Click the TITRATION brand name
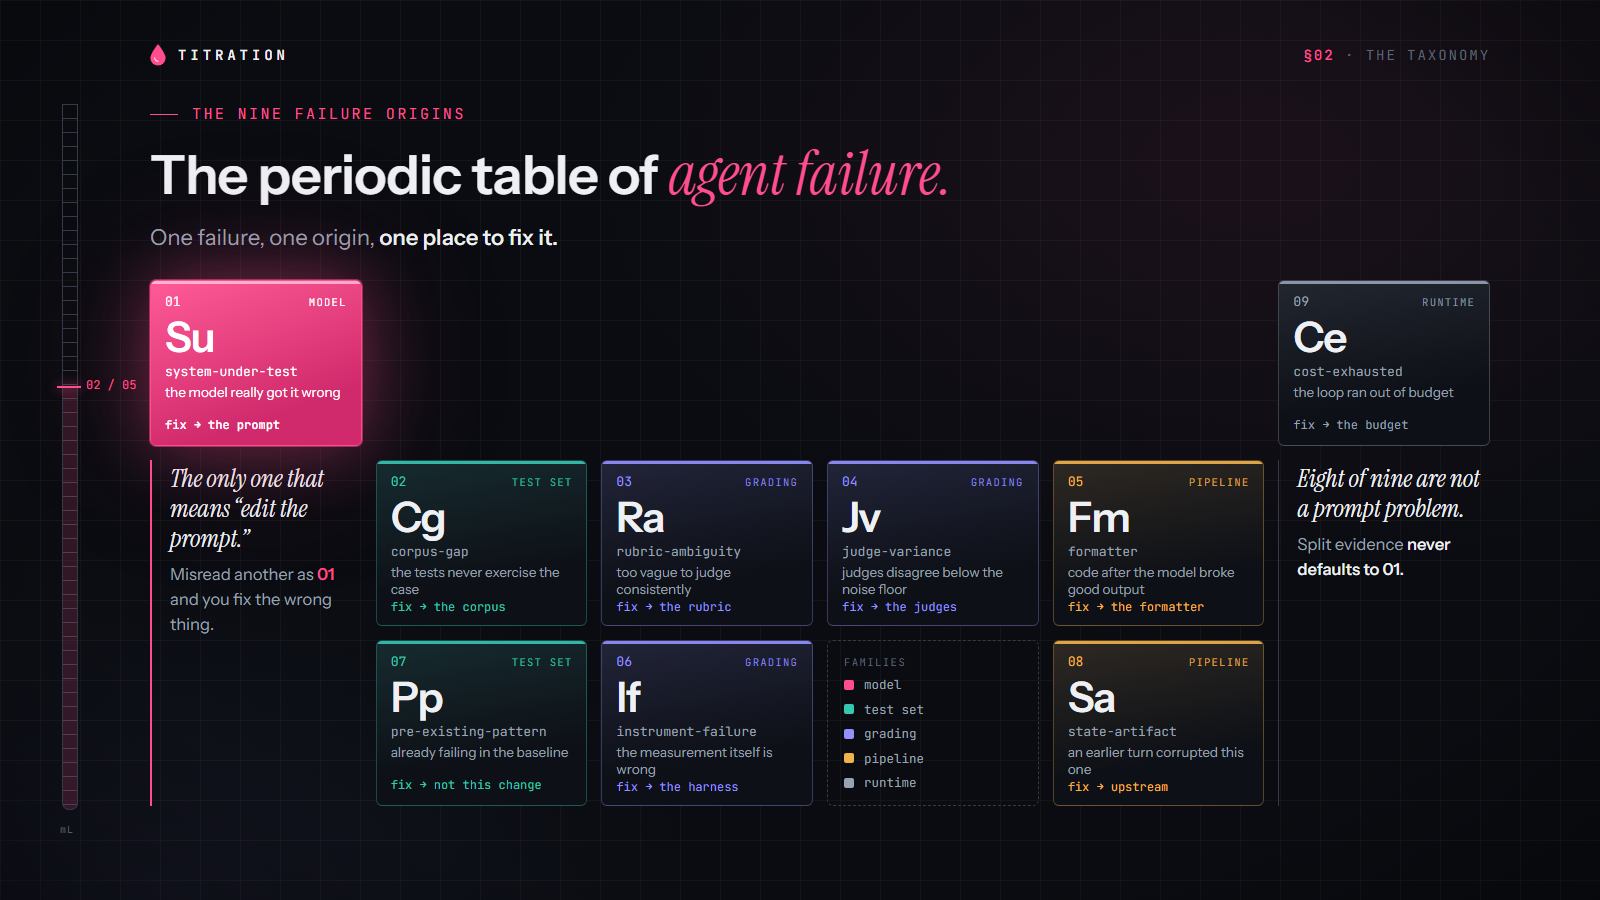The width and height of the screenshot is (1600, 900). pyautogui.click(x=232, y=55)
